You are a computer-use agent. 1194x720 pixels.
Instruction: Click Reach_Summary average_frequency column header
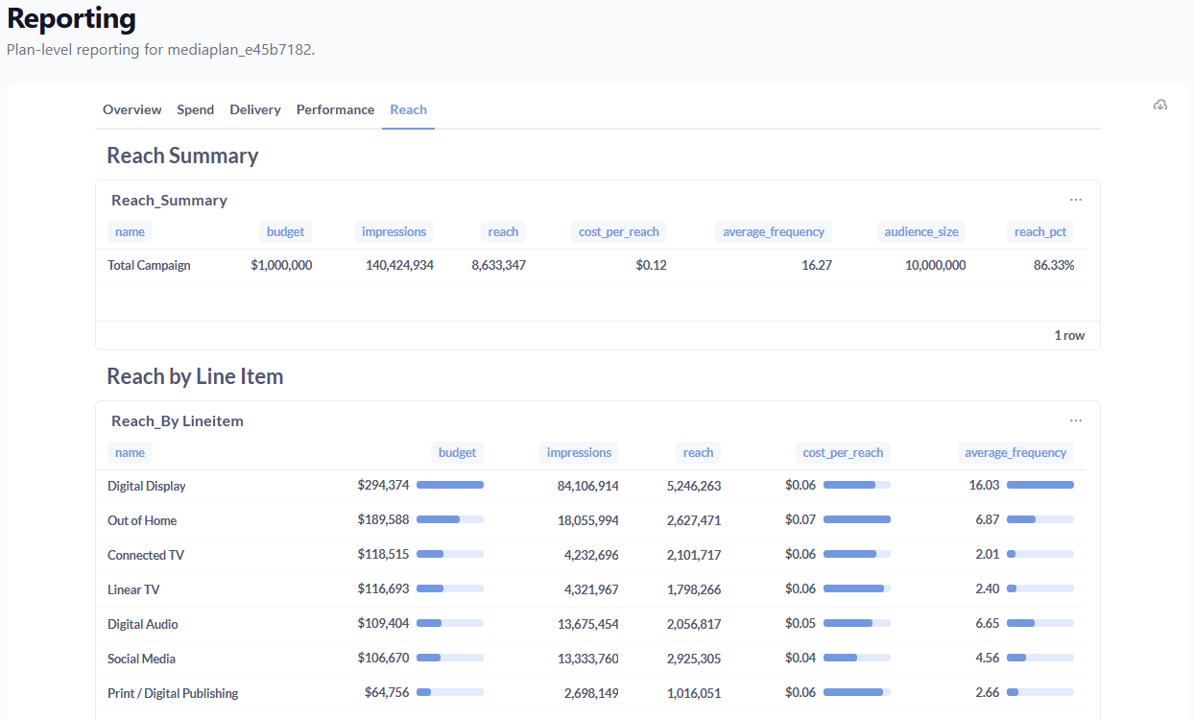(x=773, y=231)
